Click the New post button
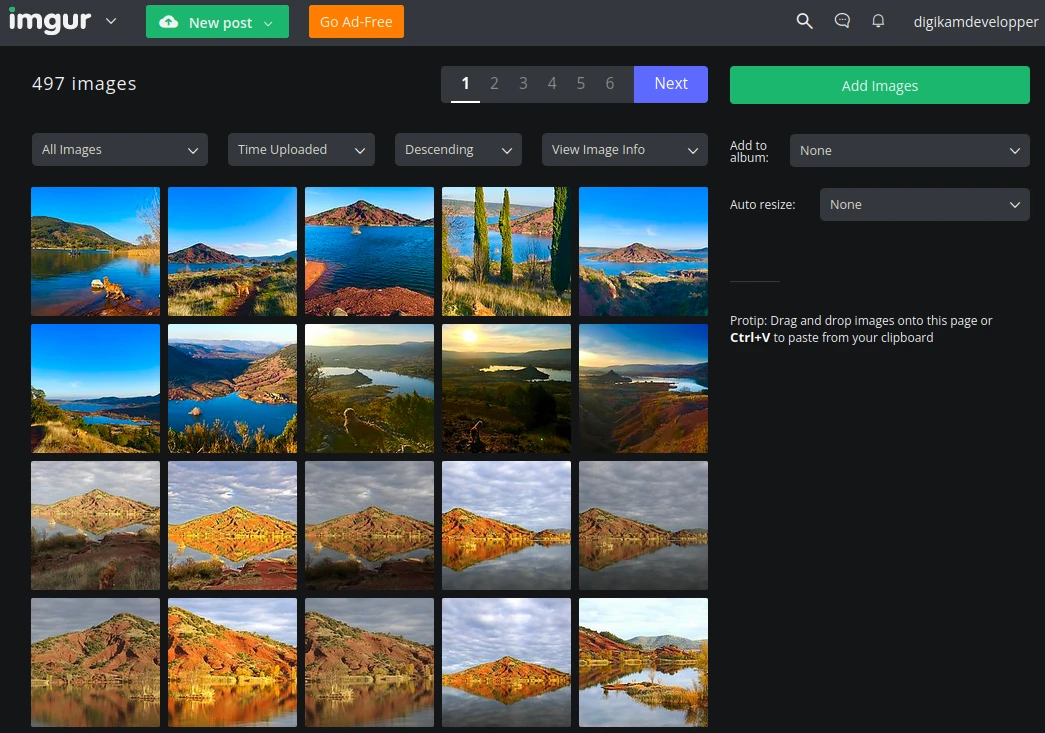 [217, 22]
